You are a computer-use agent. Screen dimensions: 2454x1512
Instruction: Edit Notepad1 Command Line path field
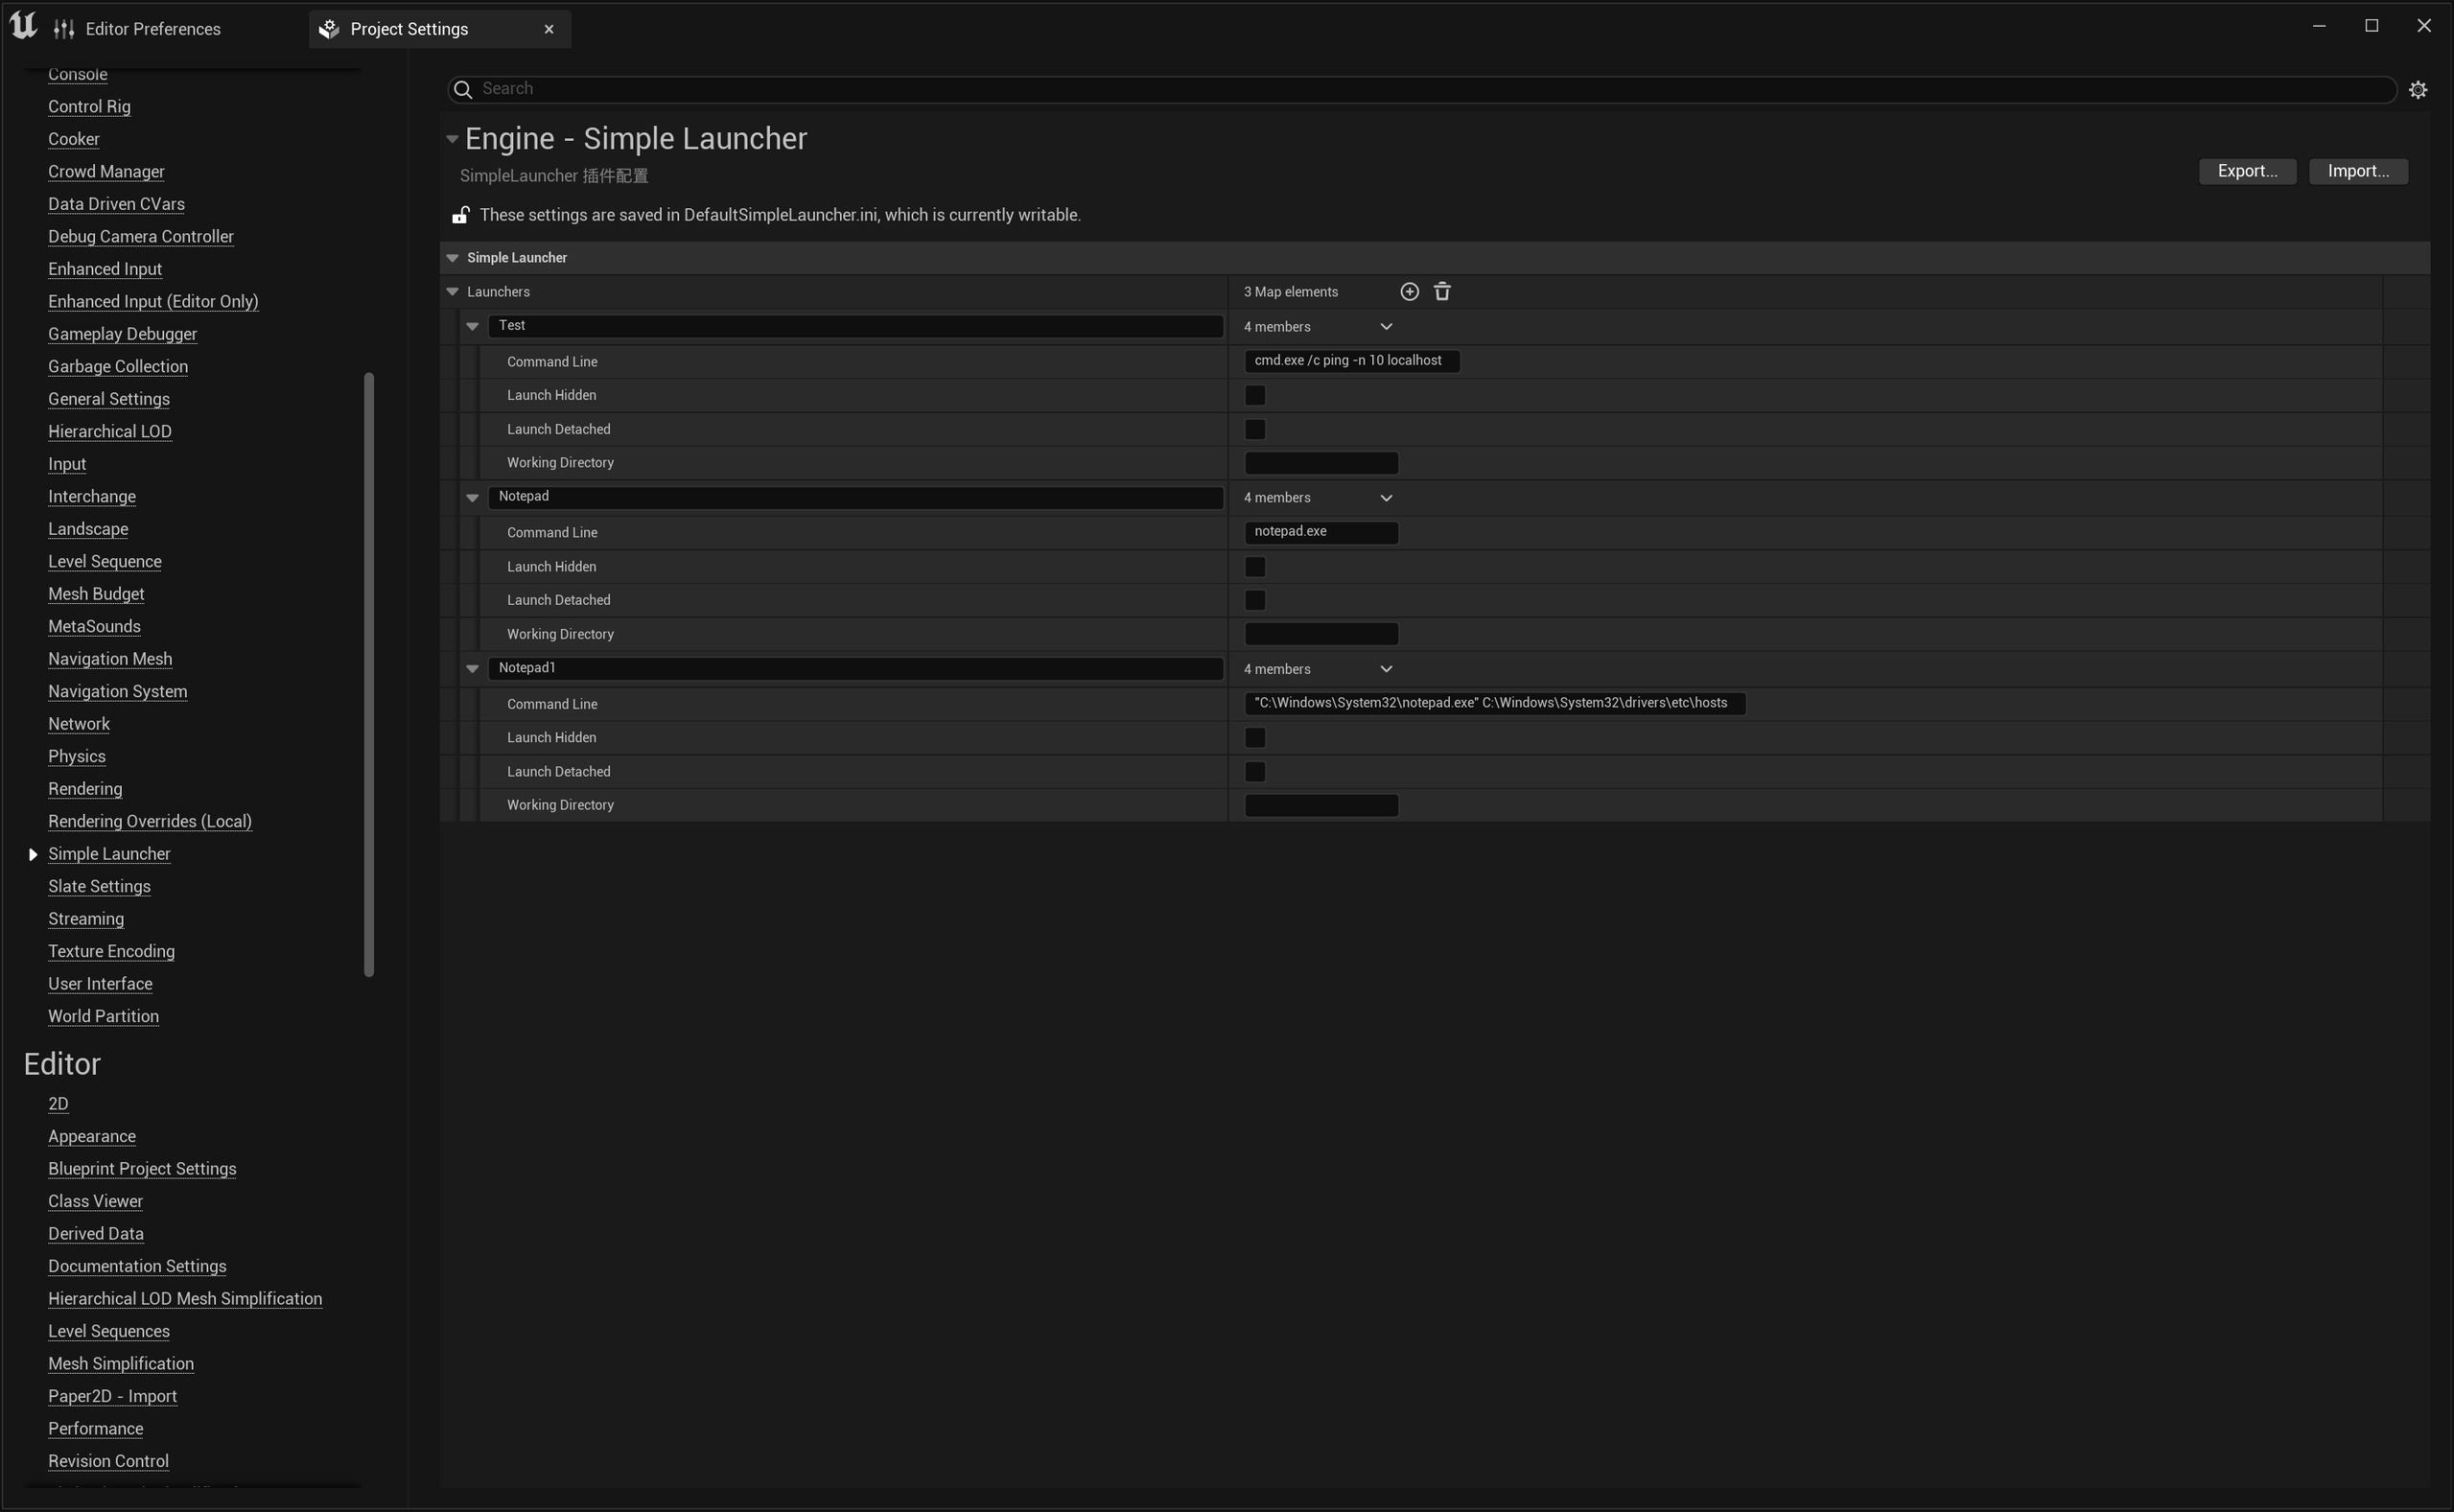click(1494, 703)
